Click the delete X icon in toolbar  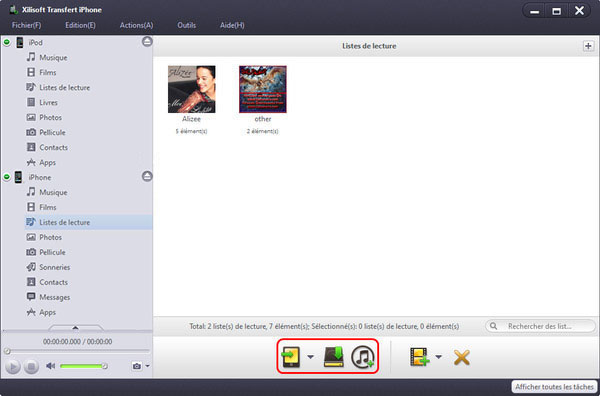pyautogui.click(x=461, y=358)
